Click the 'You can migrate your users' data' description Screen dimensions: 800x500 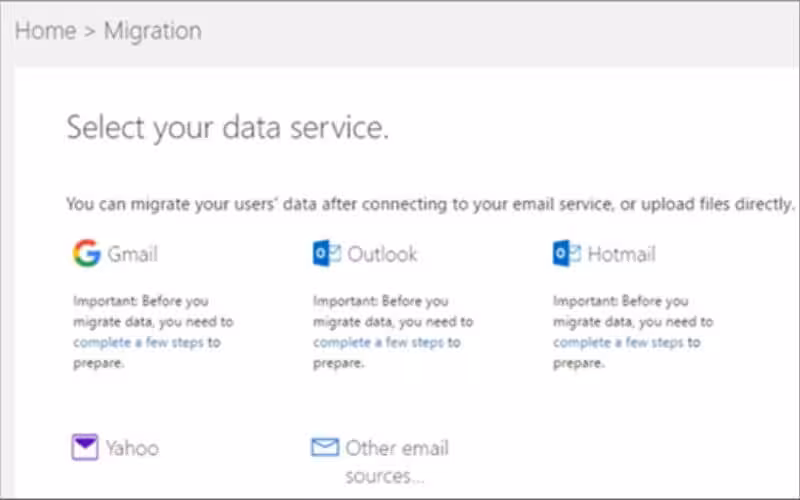(430, 204)
